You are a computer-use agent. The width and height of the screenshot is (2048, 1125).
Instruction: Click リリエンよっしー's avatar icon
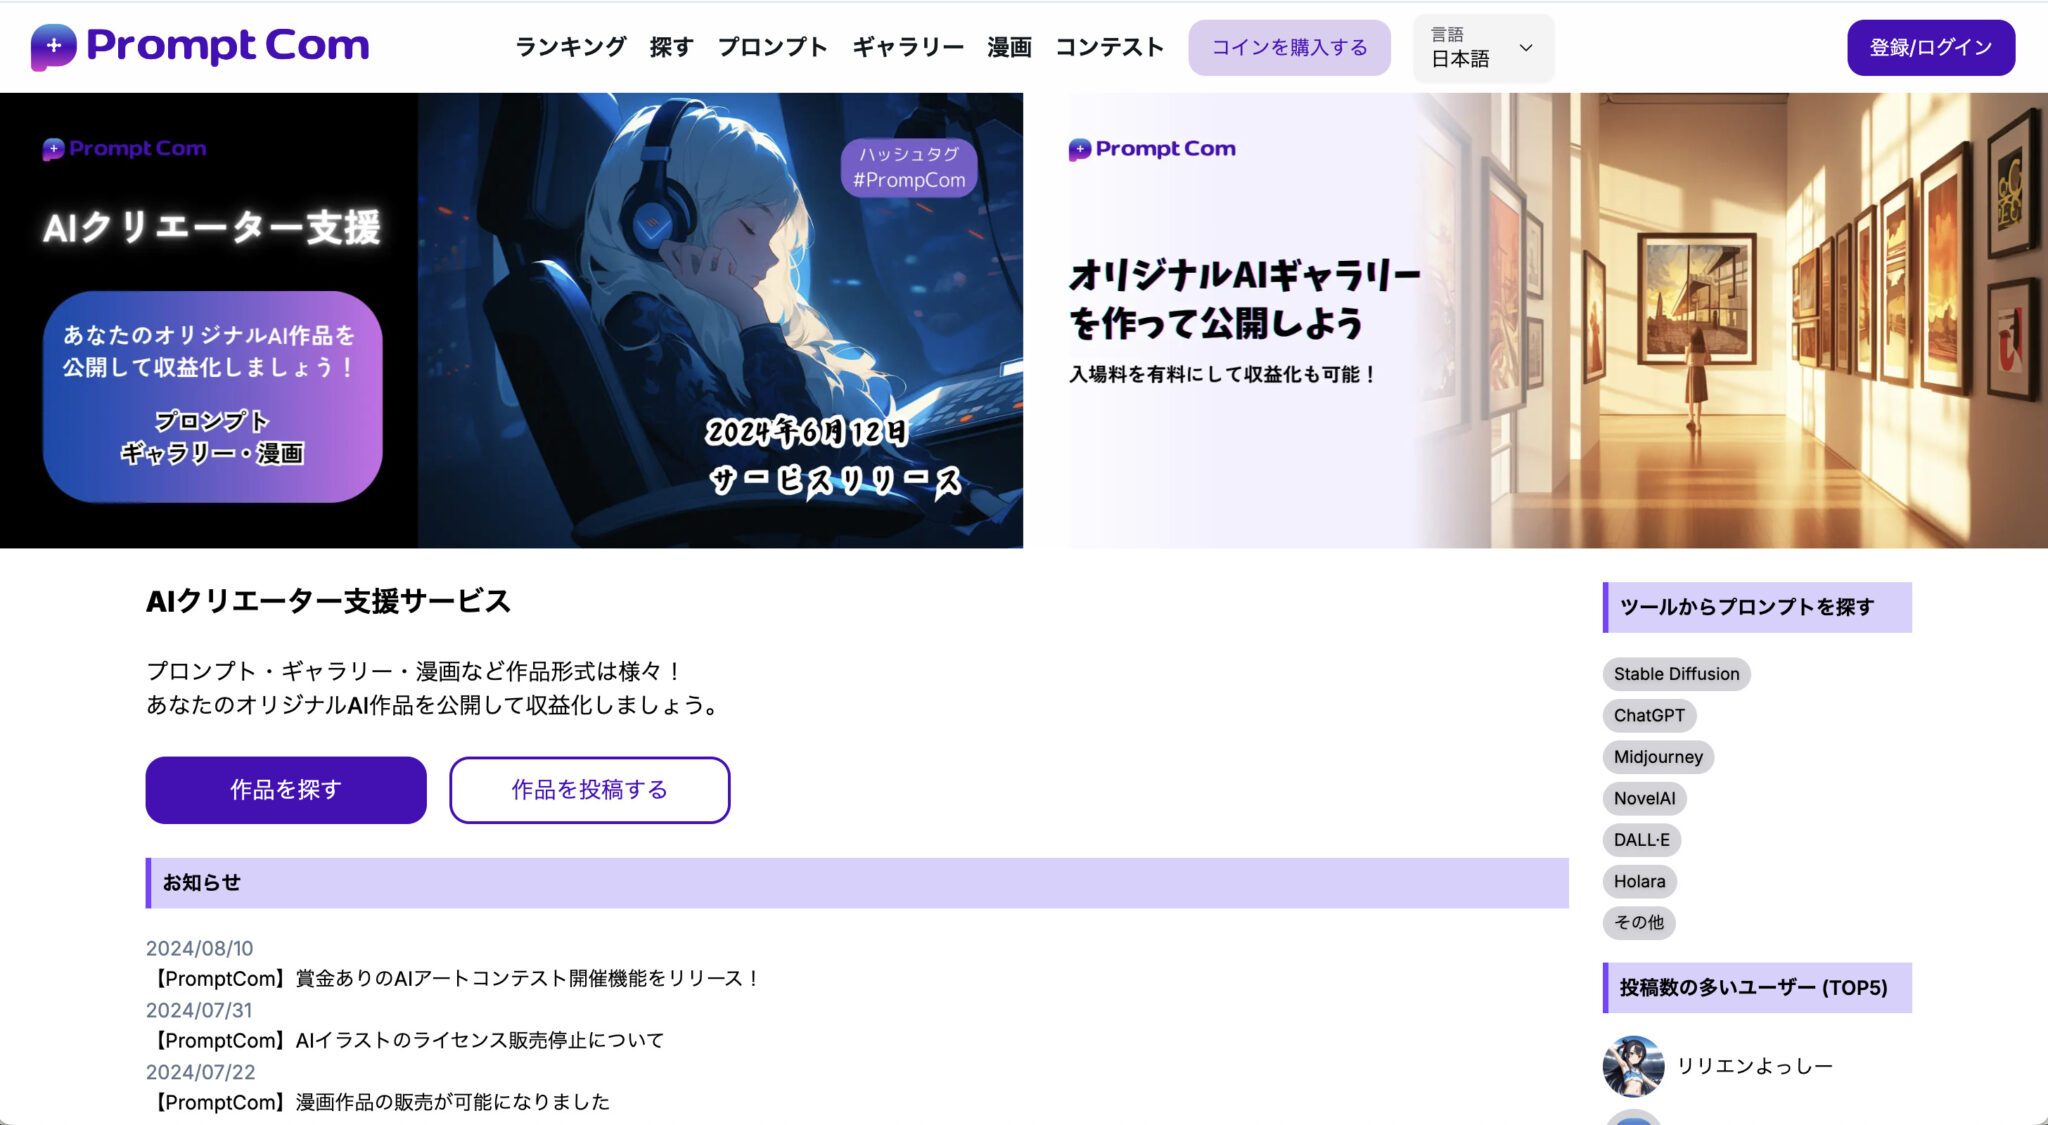[1632, 1066]
